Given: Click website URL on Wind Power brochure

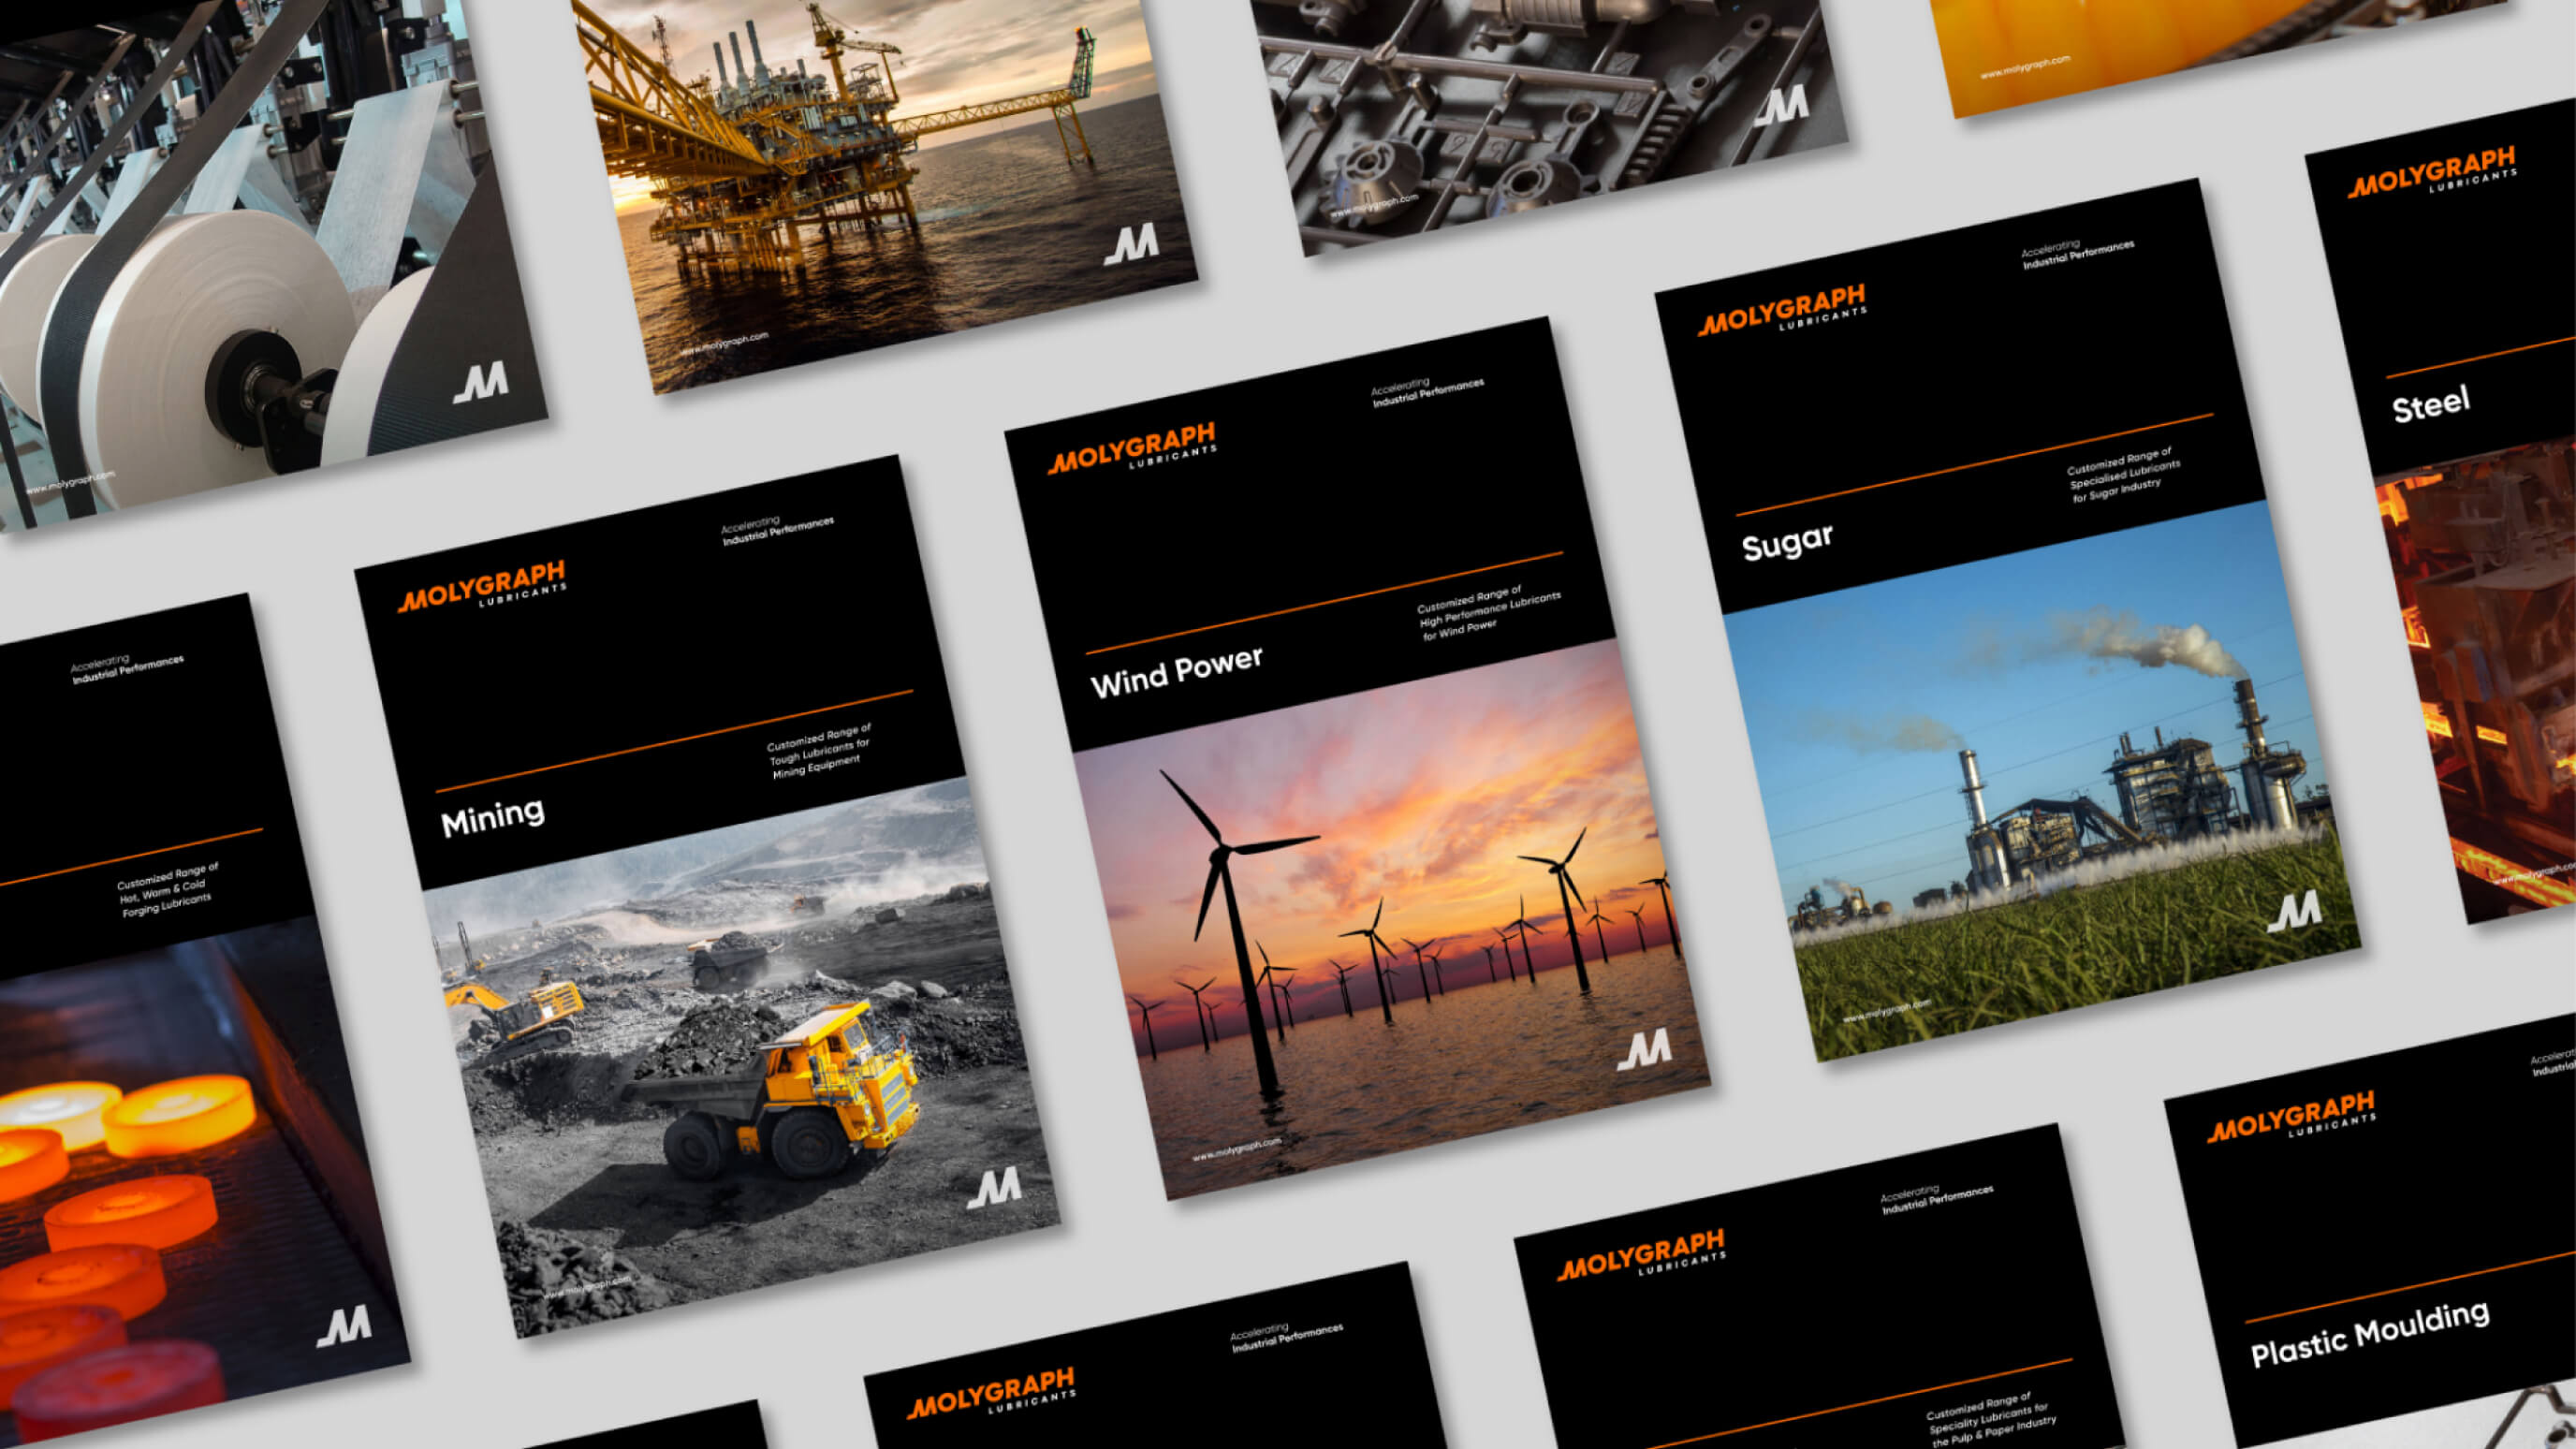Looking at the screenshot, I should [1236, 1149].
